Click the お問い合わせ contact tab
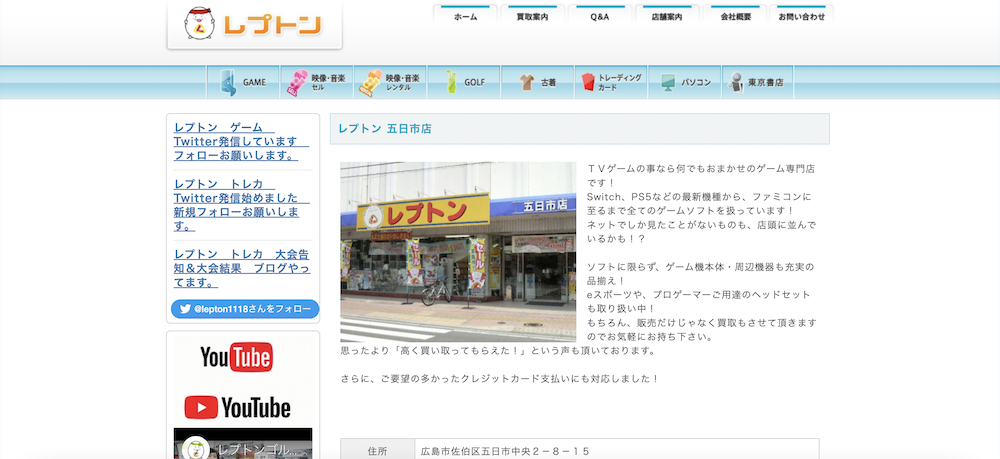The image size is (1000, 459). (801, 17)
